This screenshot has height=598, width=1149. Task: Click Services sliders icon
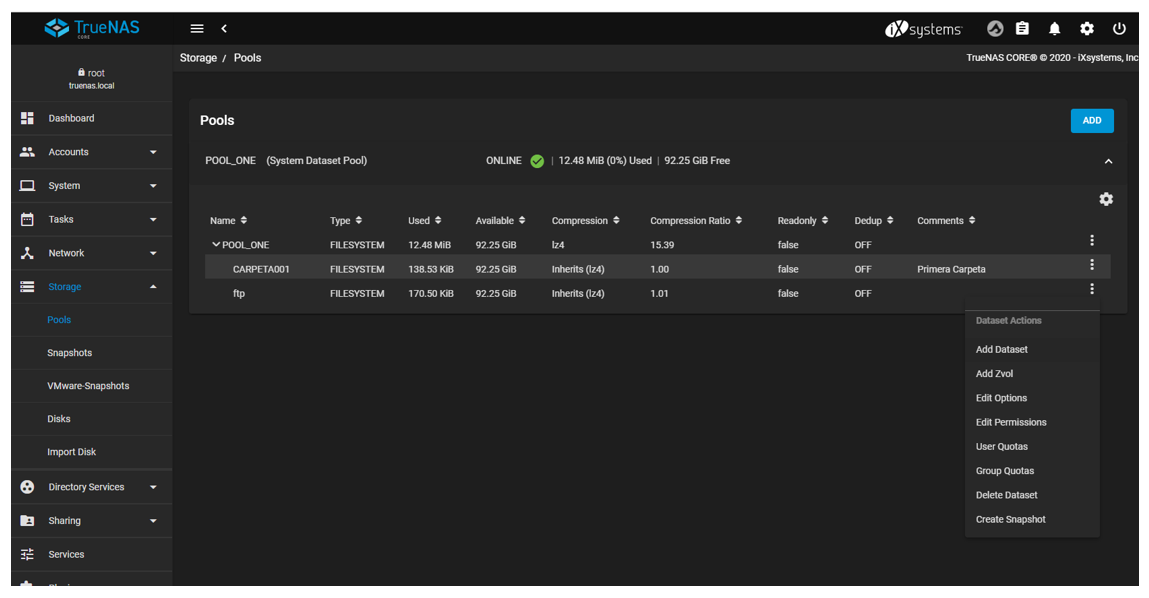click(x=27, y=554)
